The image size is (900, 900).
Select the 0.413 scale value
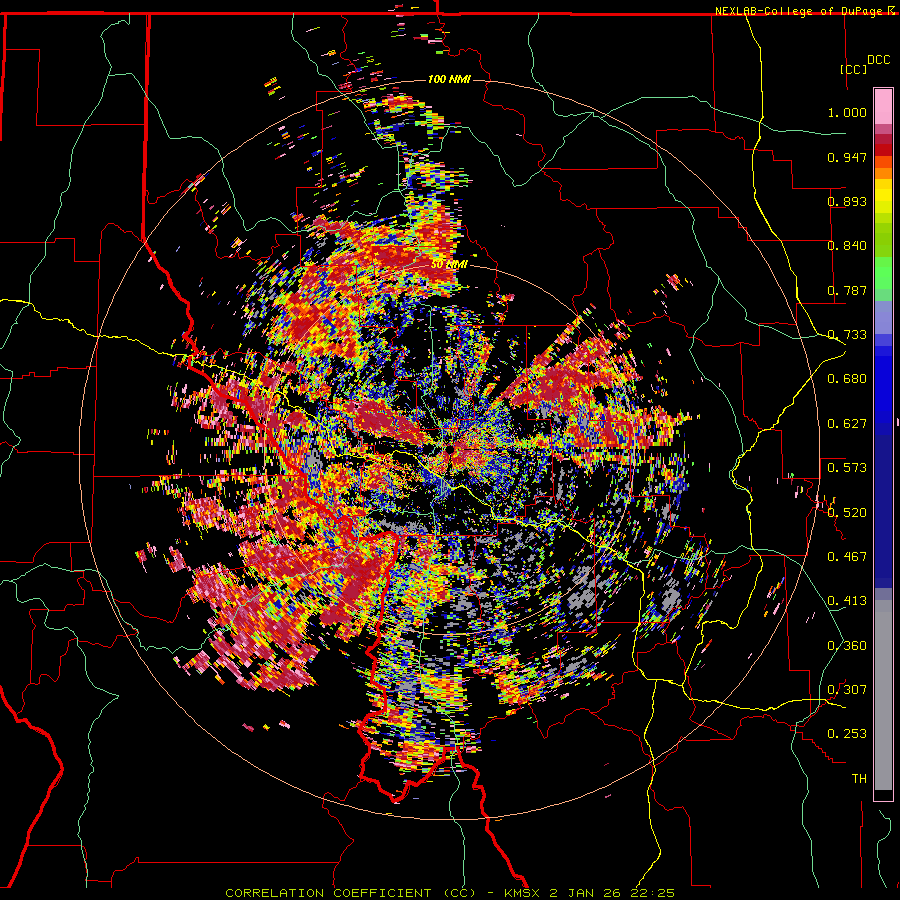(847, 601)
